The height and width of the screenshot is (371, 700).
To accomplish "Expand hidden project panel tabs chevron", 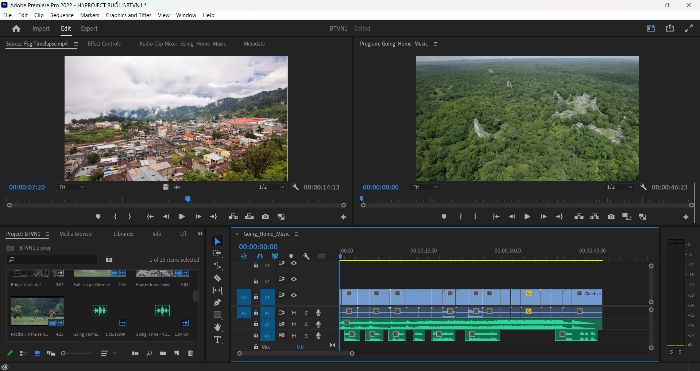I will click(200, 233).
